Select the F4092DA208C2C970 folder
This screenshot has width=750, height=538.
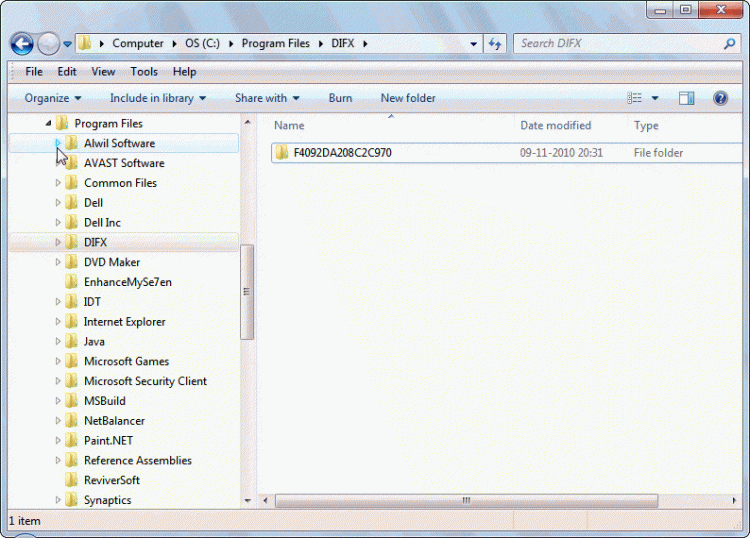pyautogui.click(x=507, y=153)
